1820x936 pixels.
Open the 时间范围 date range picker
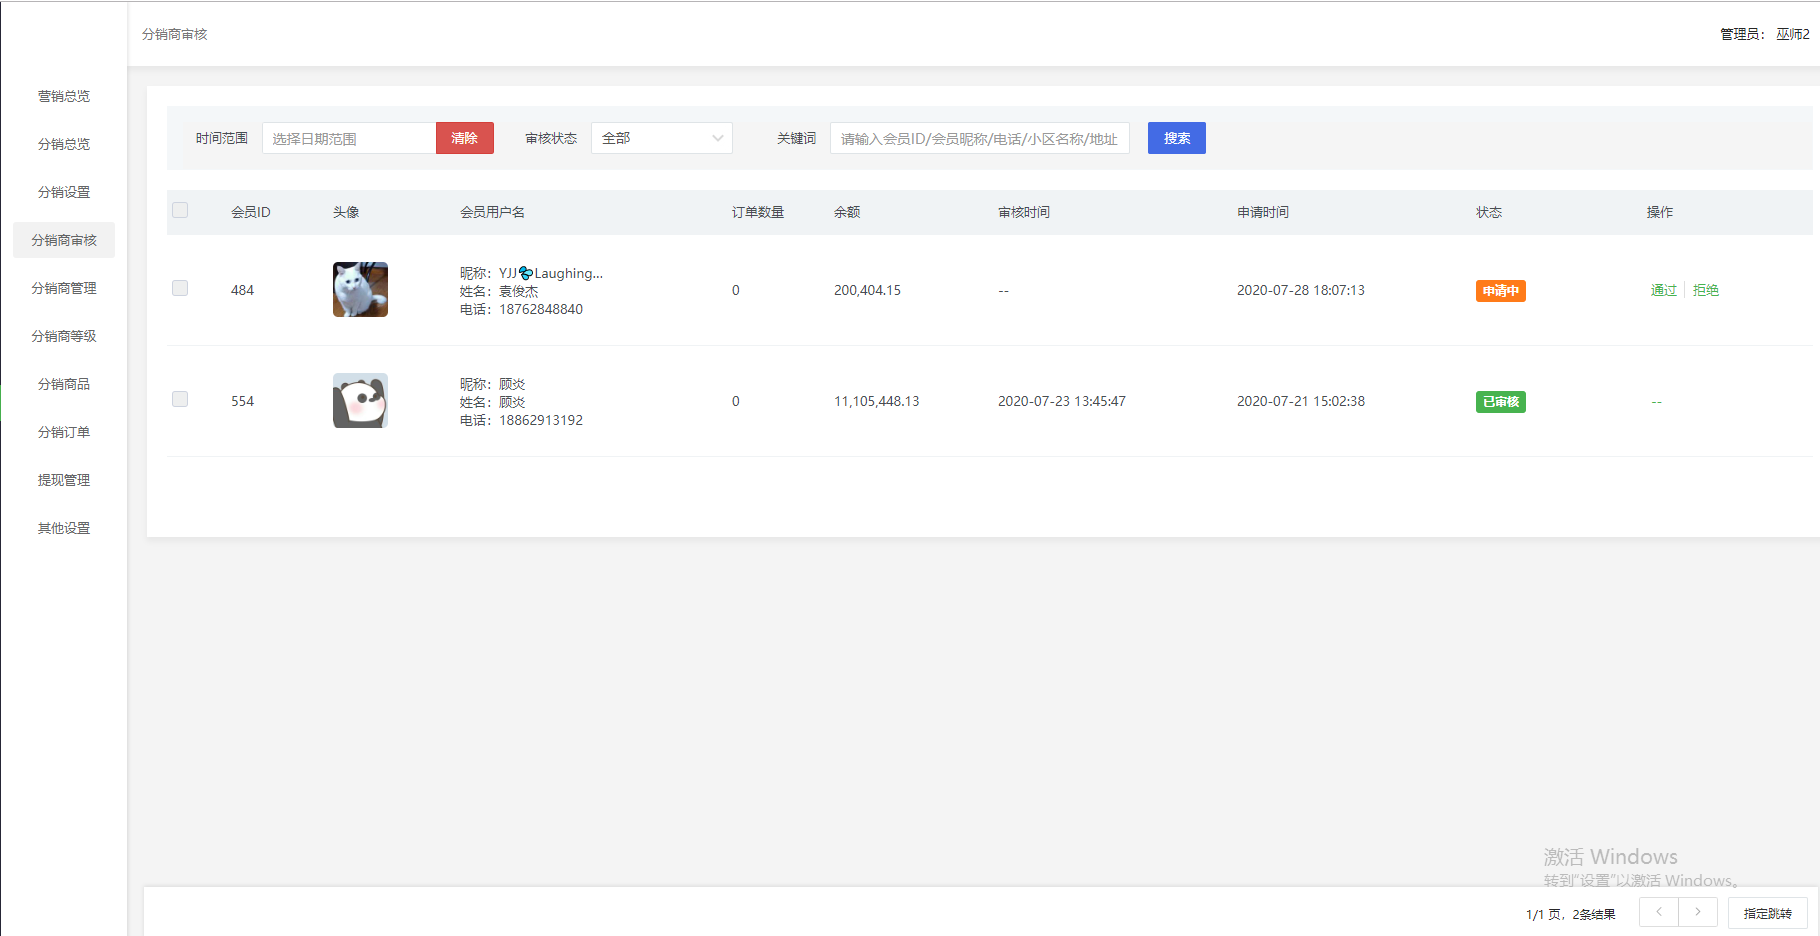349,138
